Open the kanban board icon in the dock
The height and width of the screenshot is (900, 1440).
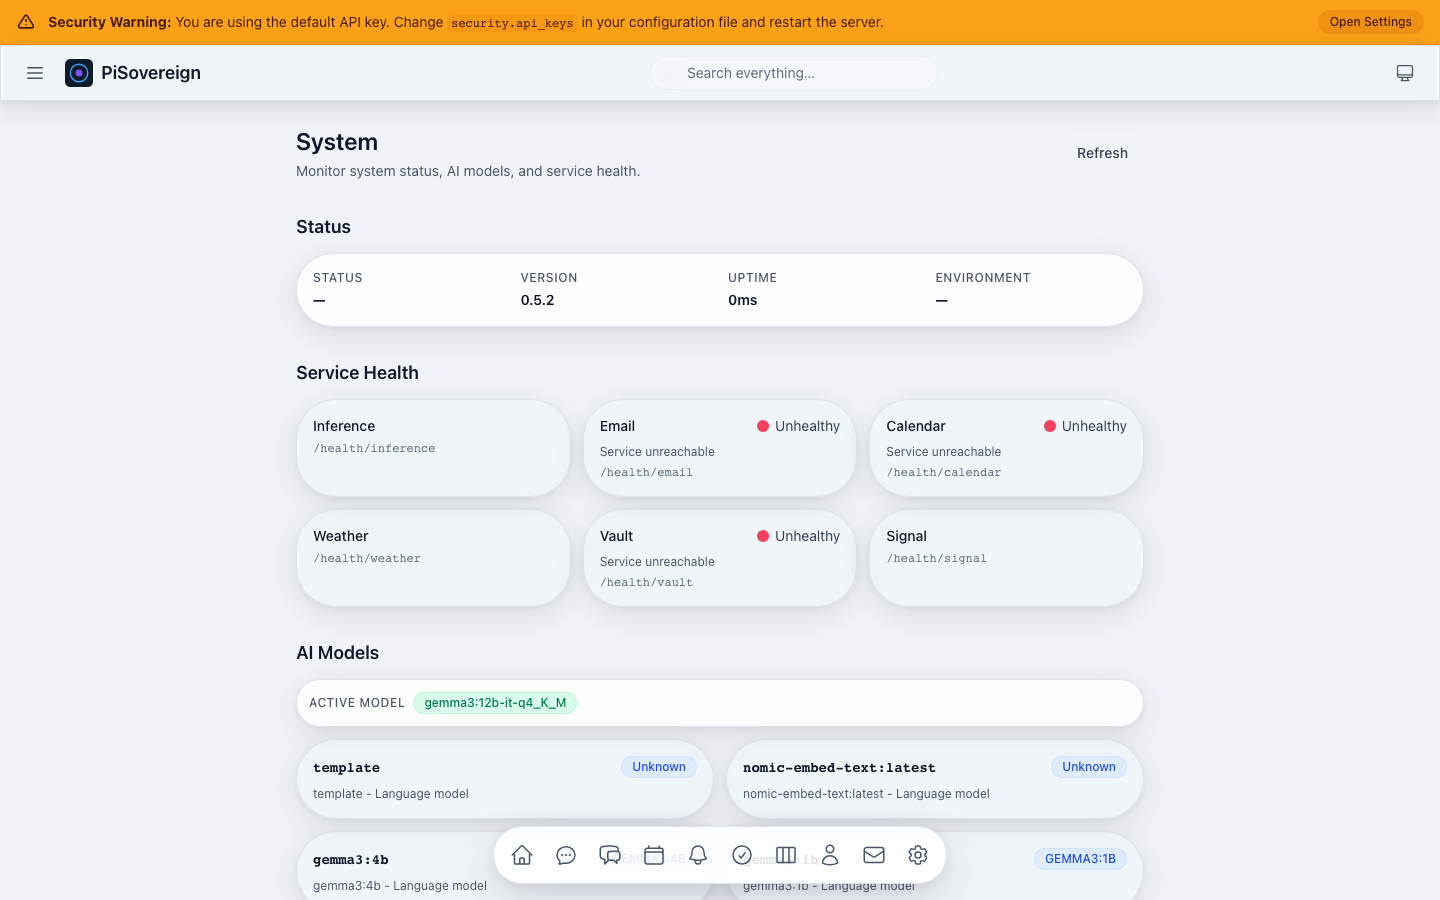pyautogui.click(x=786, y=855)
